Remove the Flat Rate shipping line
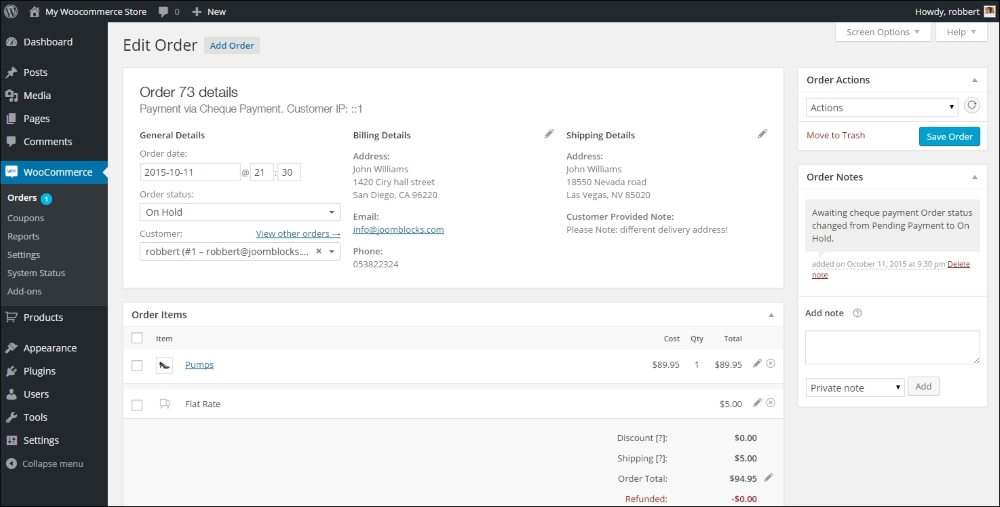This screenshot has width=1000, height=507. 770,403
